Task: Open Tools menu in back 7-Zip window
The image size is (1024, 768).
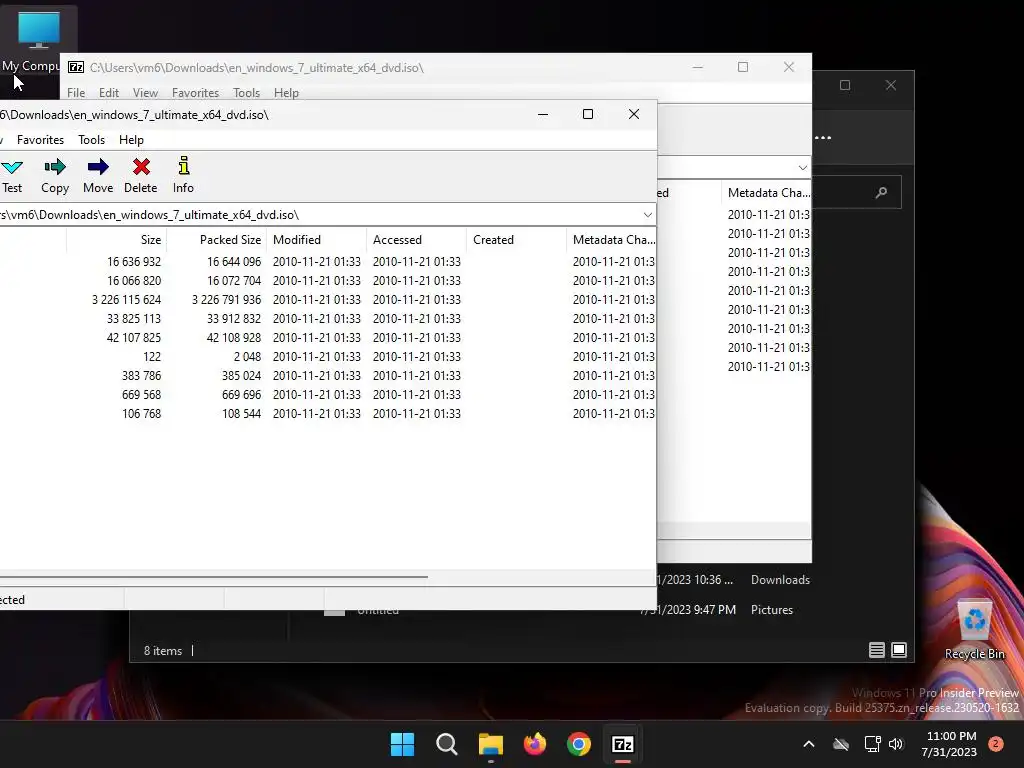Action: [246, 93]
